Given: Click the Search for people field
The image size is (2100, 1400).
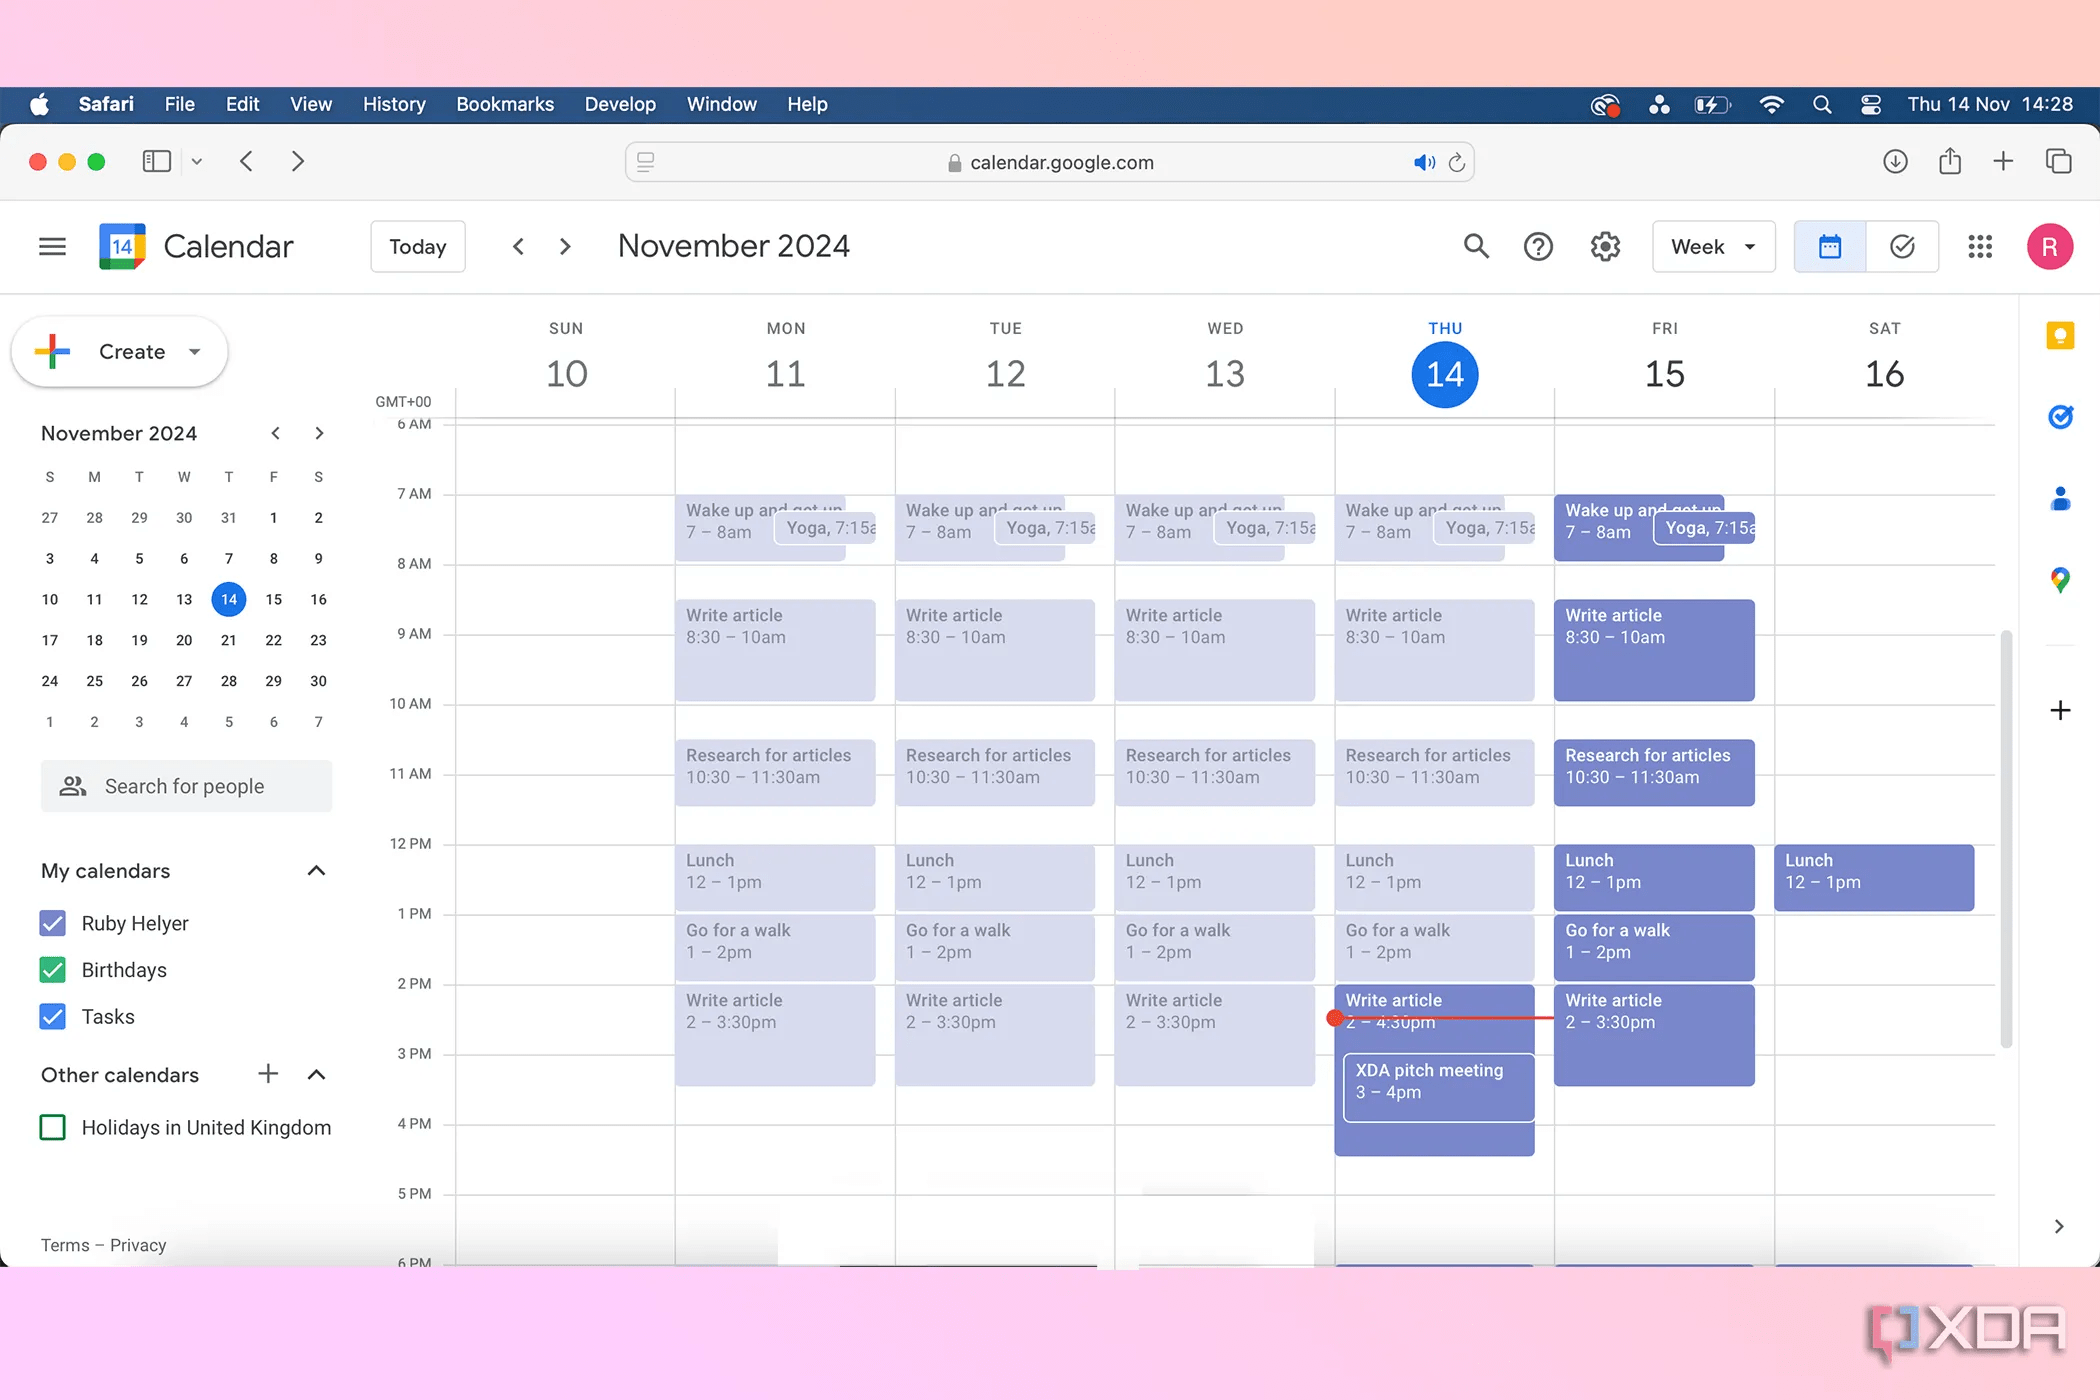Looking at the screenshot, I should tap(186, 786).
